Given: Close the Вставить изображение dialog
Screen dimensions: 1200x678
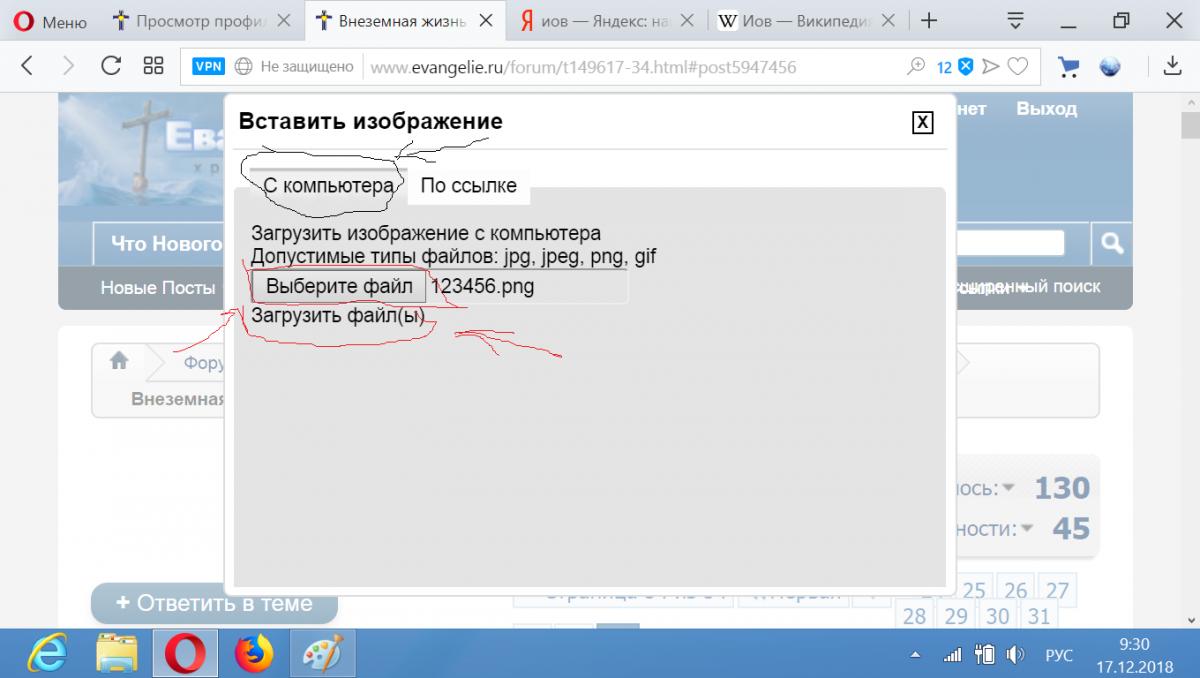Looking at the screenshot, I should click(x=922, y=122).
